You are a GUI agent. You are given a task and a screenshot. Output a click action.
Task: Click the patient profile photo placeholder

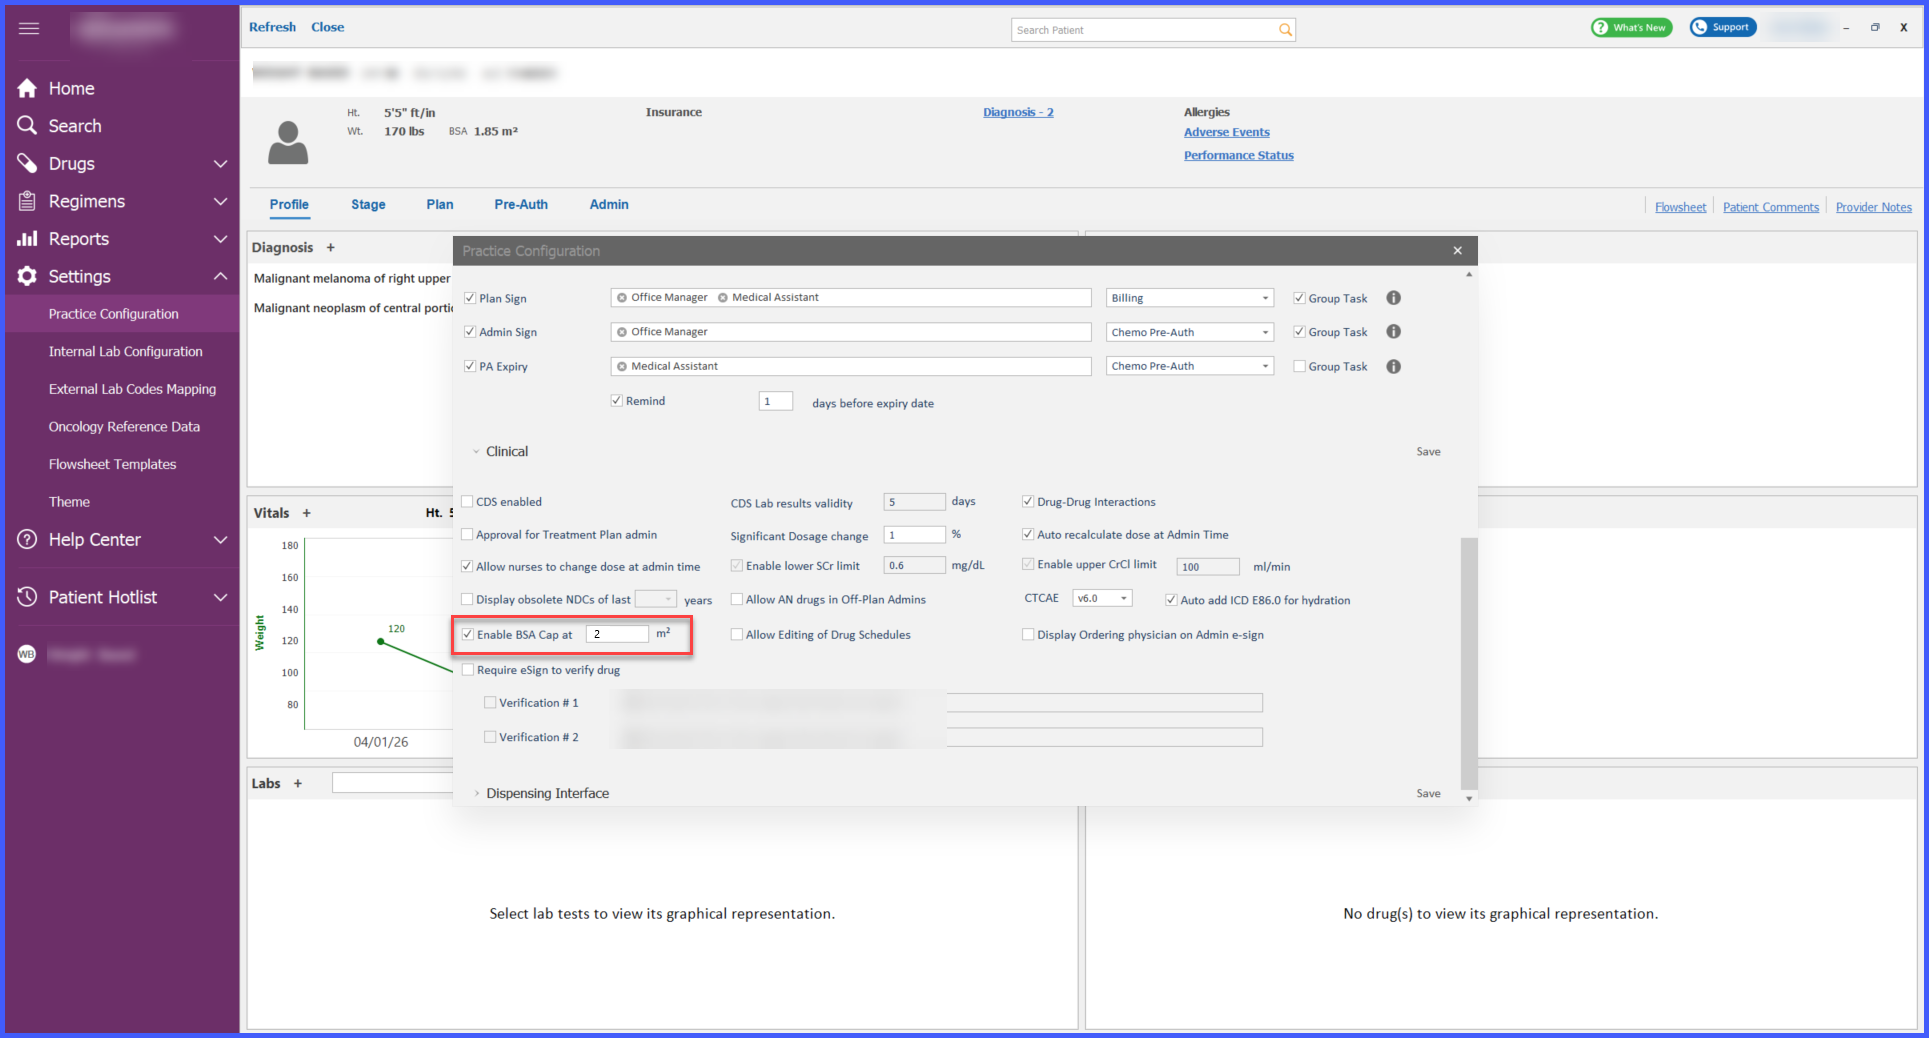288,143
